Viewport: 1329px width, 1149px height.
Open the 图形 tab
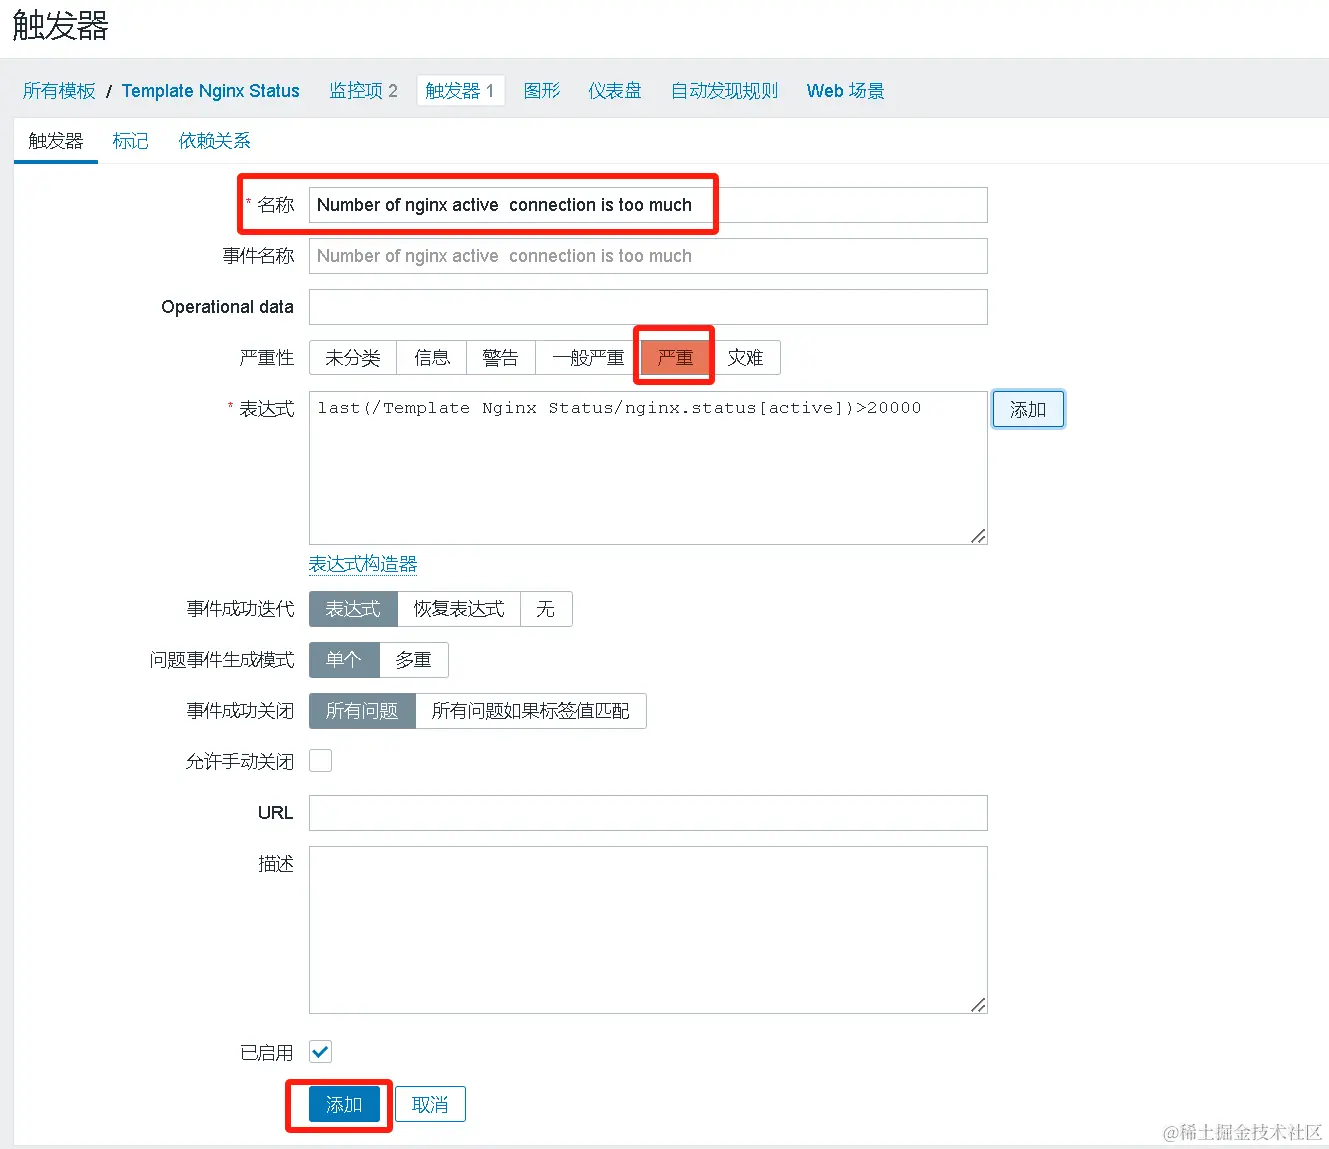point(542,91)
